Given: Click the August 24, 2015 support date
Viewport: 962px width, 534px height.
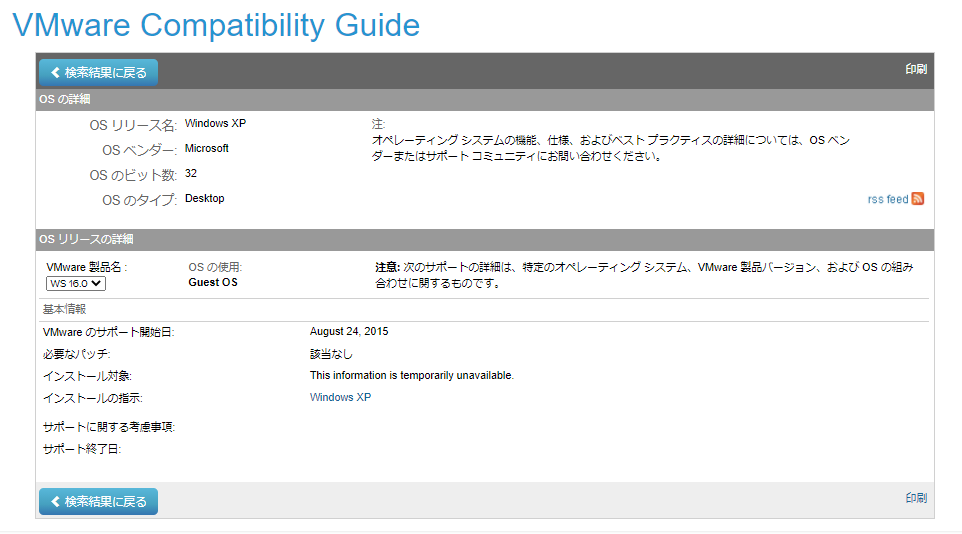Looking at the screenshot, I should pyautogui.click(x=349, y=331).
